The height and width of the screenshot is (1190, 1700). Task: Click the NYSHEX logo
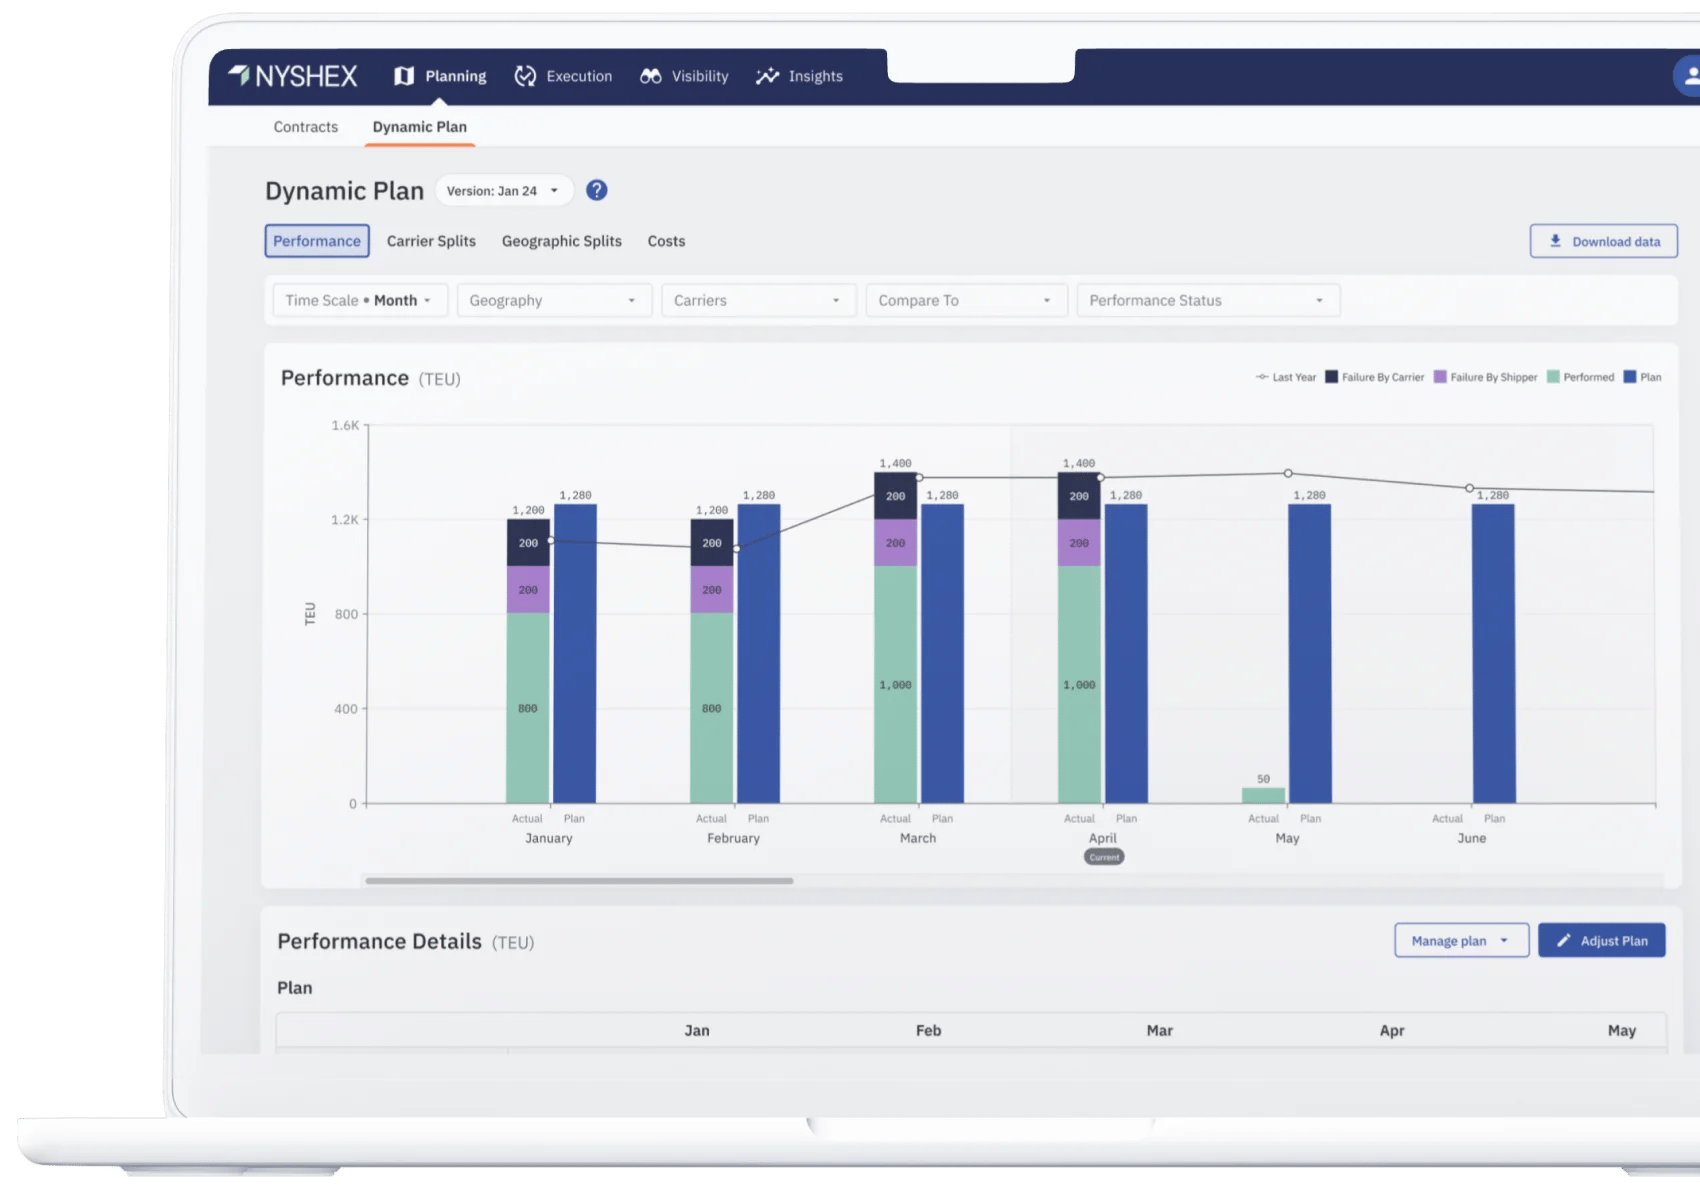tap(292, 76)
